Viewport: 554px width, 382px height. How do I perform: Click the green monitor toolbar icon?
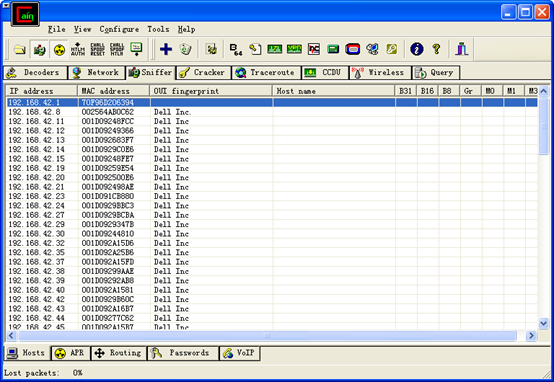click(x=136, y=49)
